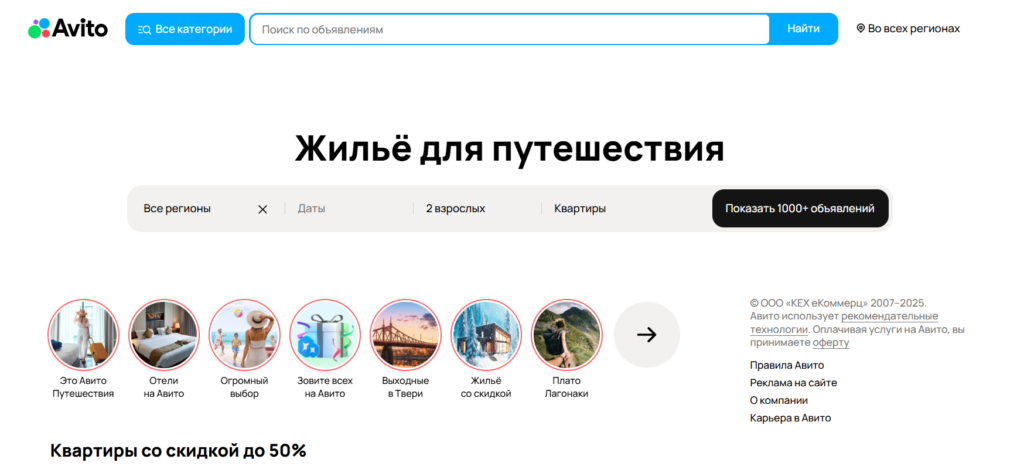Image resolution: width=1024 pixels, height=466 pixels.
Task: Open the 2 взрослых guests selector
Action: pyautogui.click(x=477, y=209)
